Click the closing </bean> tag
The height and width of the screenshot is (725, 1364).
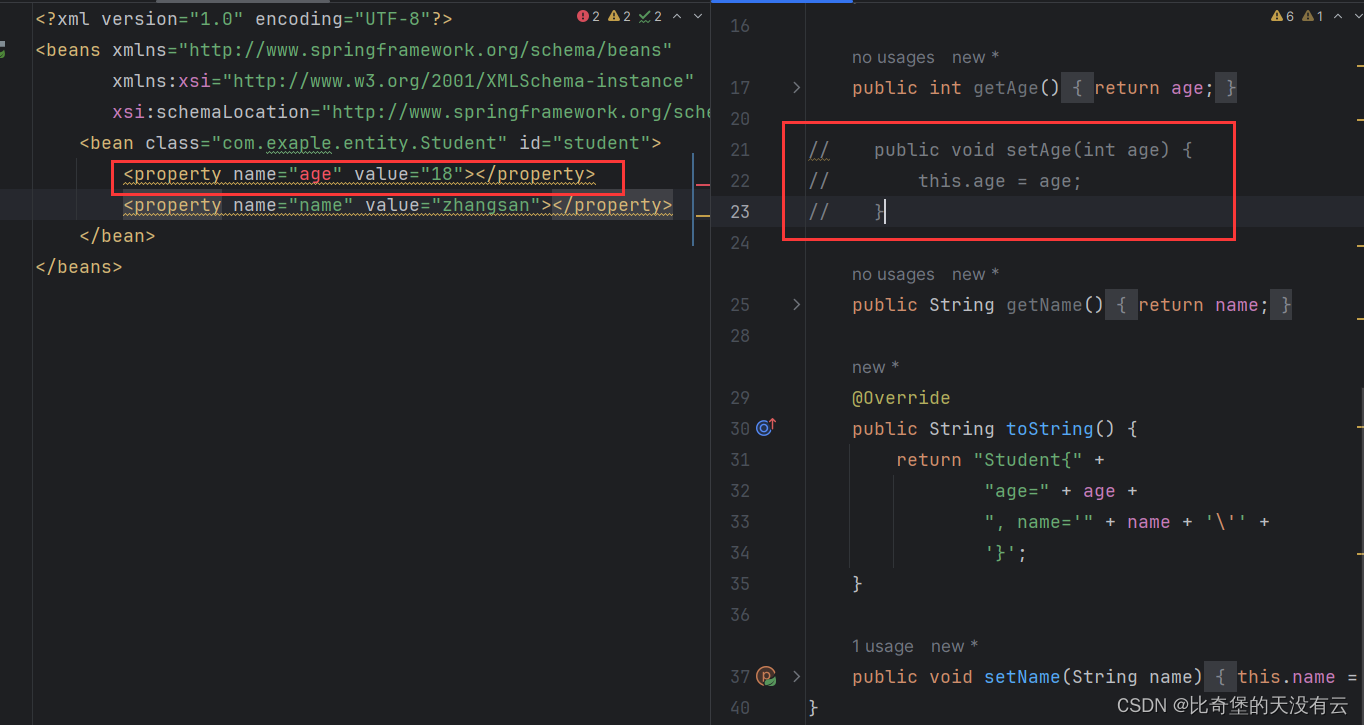click(117, 236)
